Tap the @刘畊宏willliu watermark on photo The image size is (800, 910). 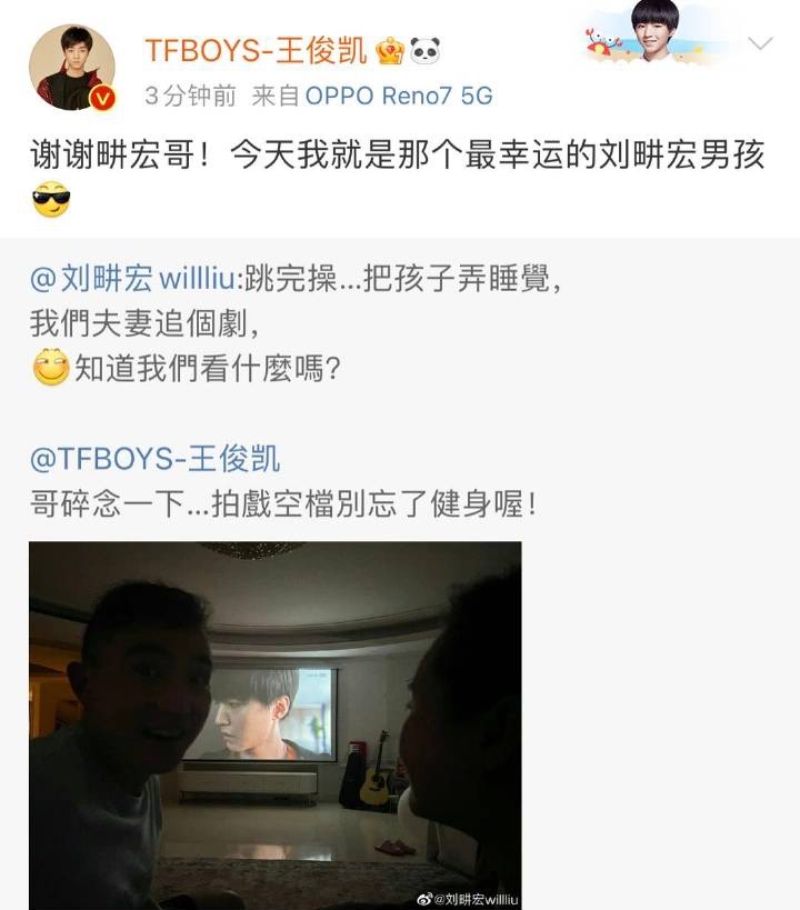(x=468, y=900)
